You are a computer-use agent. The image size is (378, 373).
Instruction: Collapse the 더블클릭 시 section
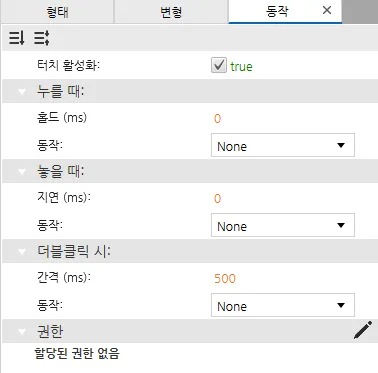tap(22, 251)
